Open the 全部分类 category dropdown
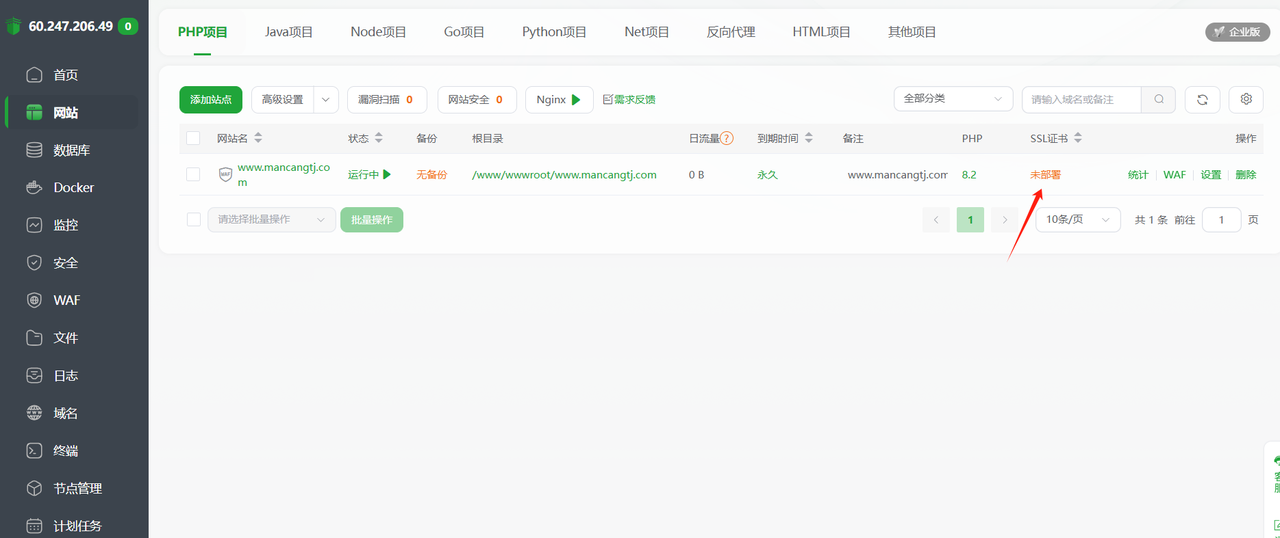This screenshot has width=1280, height=538. (x=953, y=99)
